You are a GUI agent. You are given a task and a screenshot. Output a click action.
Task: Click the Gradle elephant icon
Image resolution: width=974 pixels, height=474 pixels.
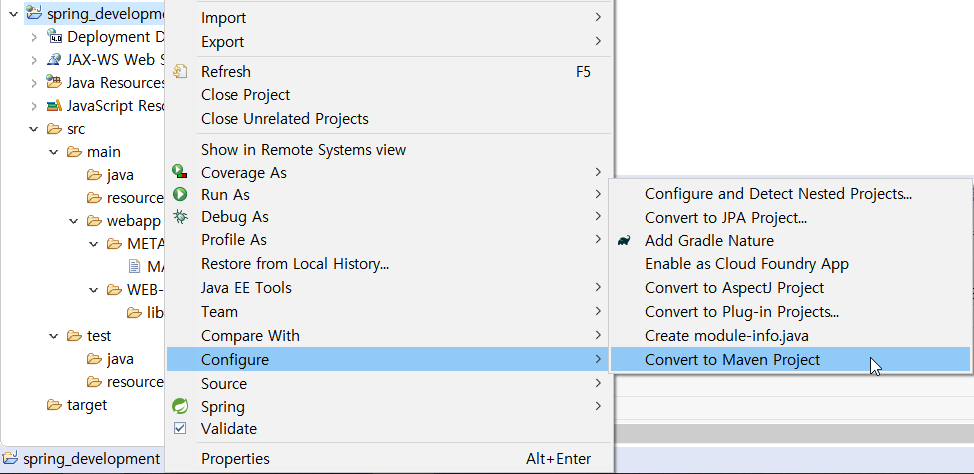[624, 241]
